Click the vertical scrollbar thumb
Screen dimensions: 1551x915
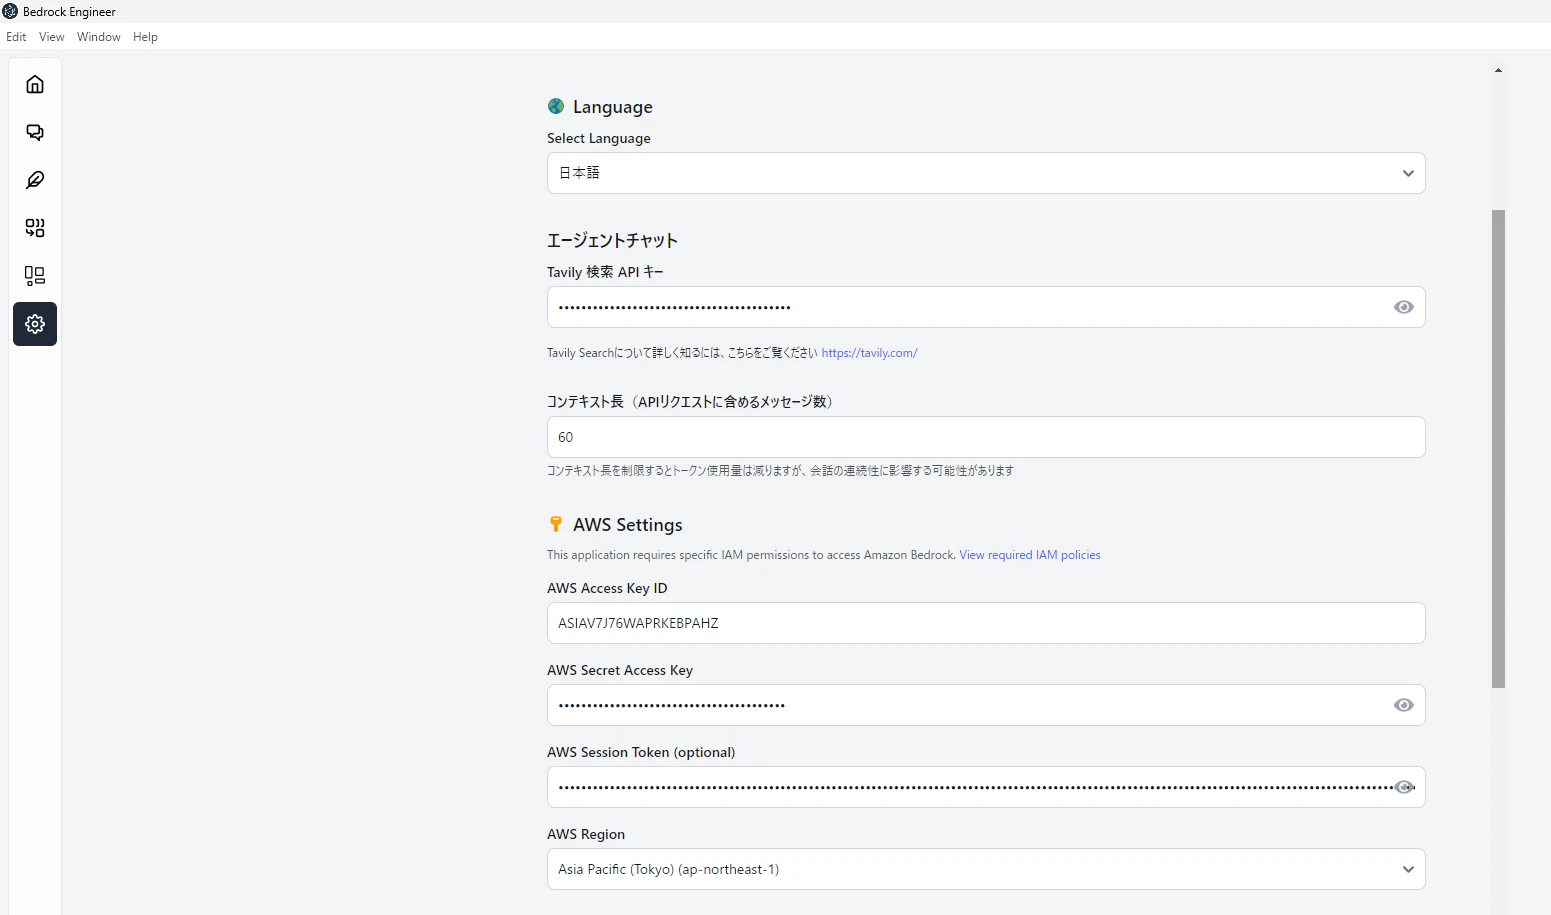click(1498, 449)
